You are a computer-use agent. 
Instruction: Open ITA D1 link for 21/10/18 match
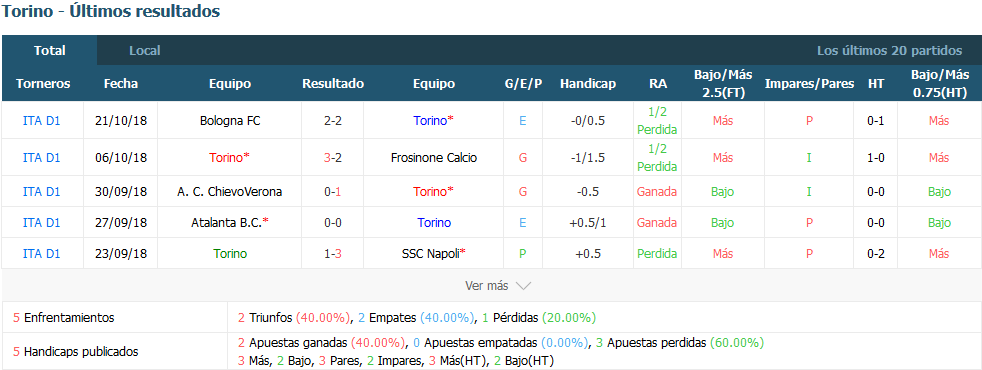(x=41, y=121)
